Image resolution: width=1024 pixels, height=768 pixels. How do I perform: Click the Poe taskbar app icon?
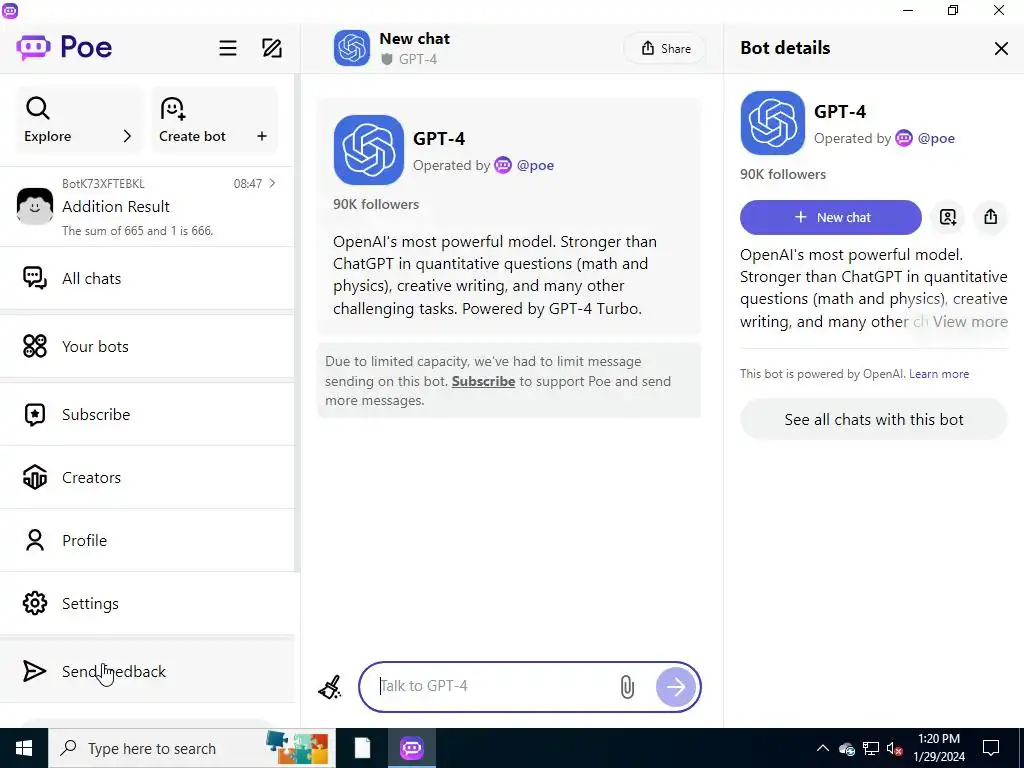[x=412, y=748]
